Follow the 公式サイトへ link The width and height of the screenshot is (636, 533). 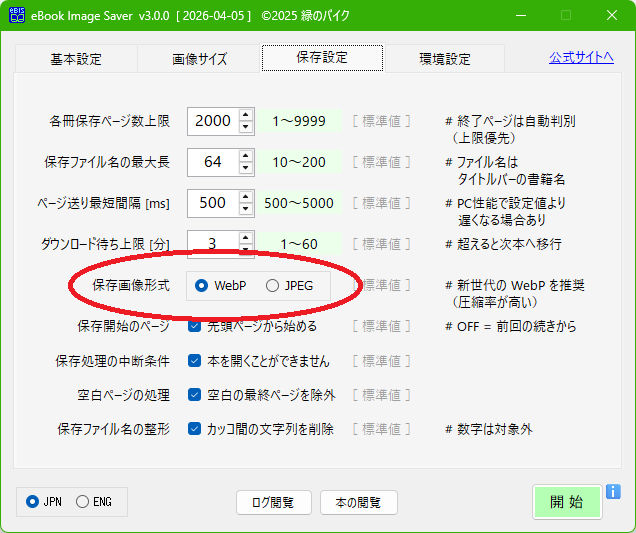(581, 57)
